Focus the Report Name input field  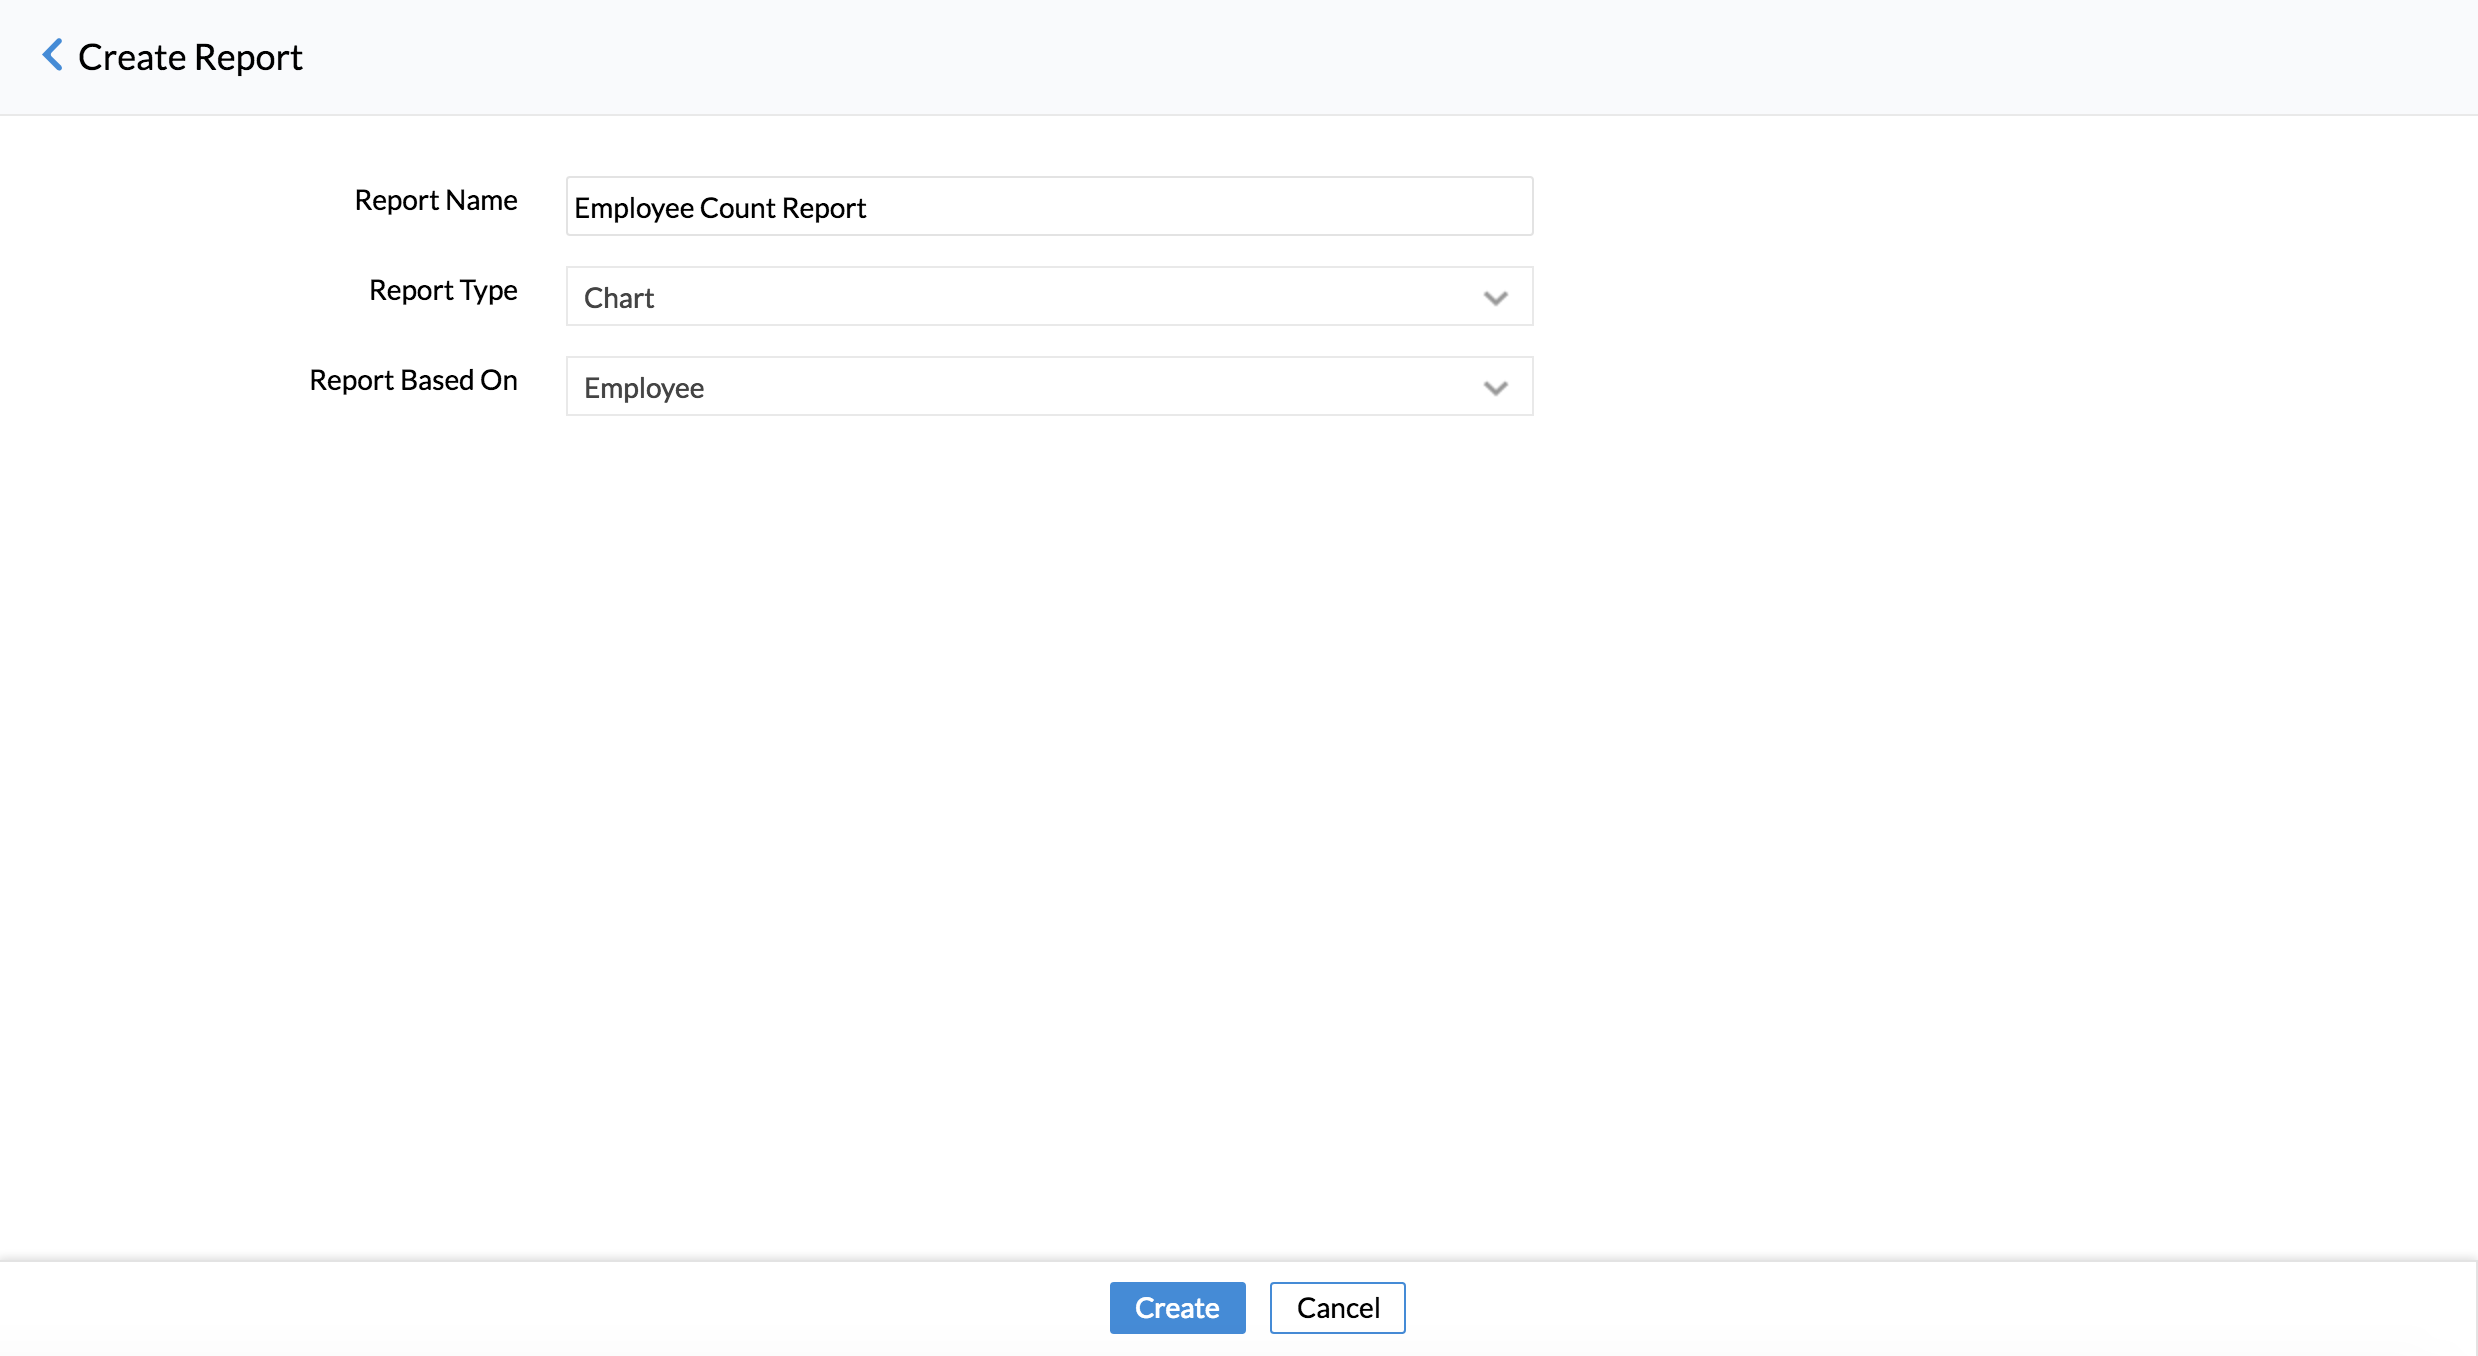coord(1048,206)
